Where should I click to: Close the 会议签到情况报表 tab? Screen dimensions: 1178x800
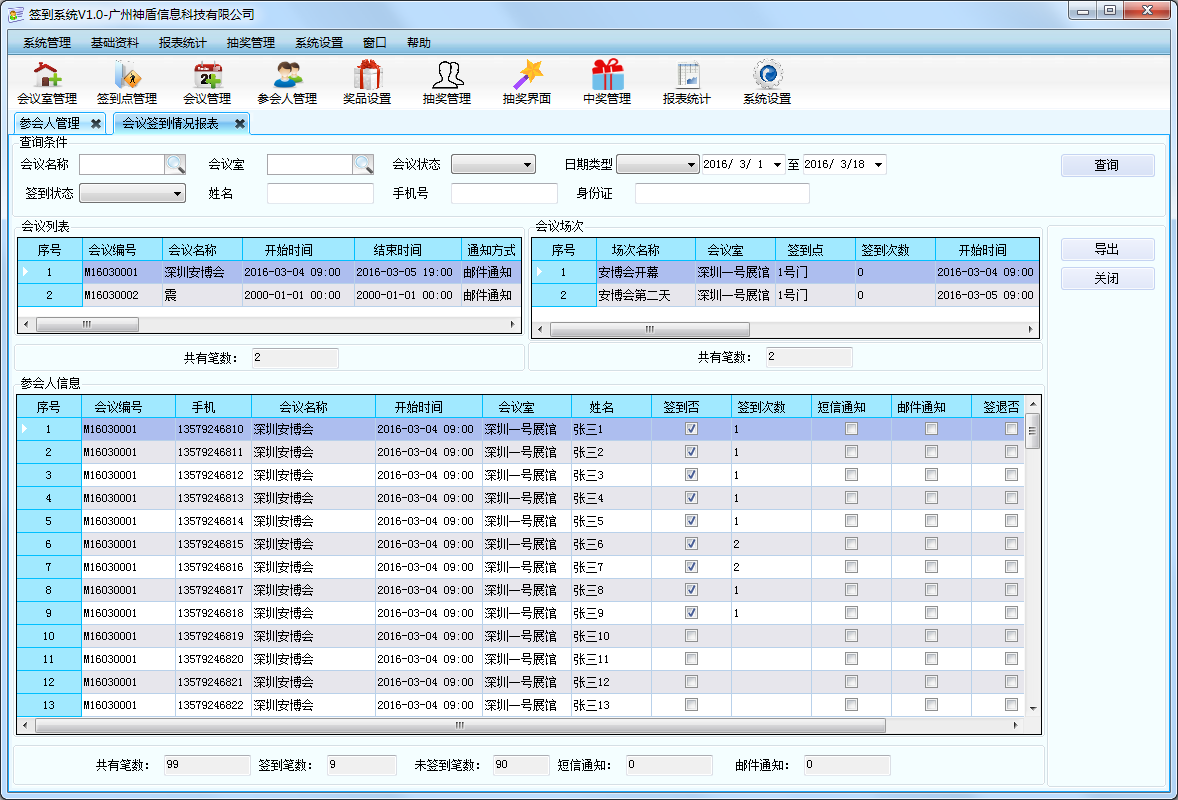240,123
